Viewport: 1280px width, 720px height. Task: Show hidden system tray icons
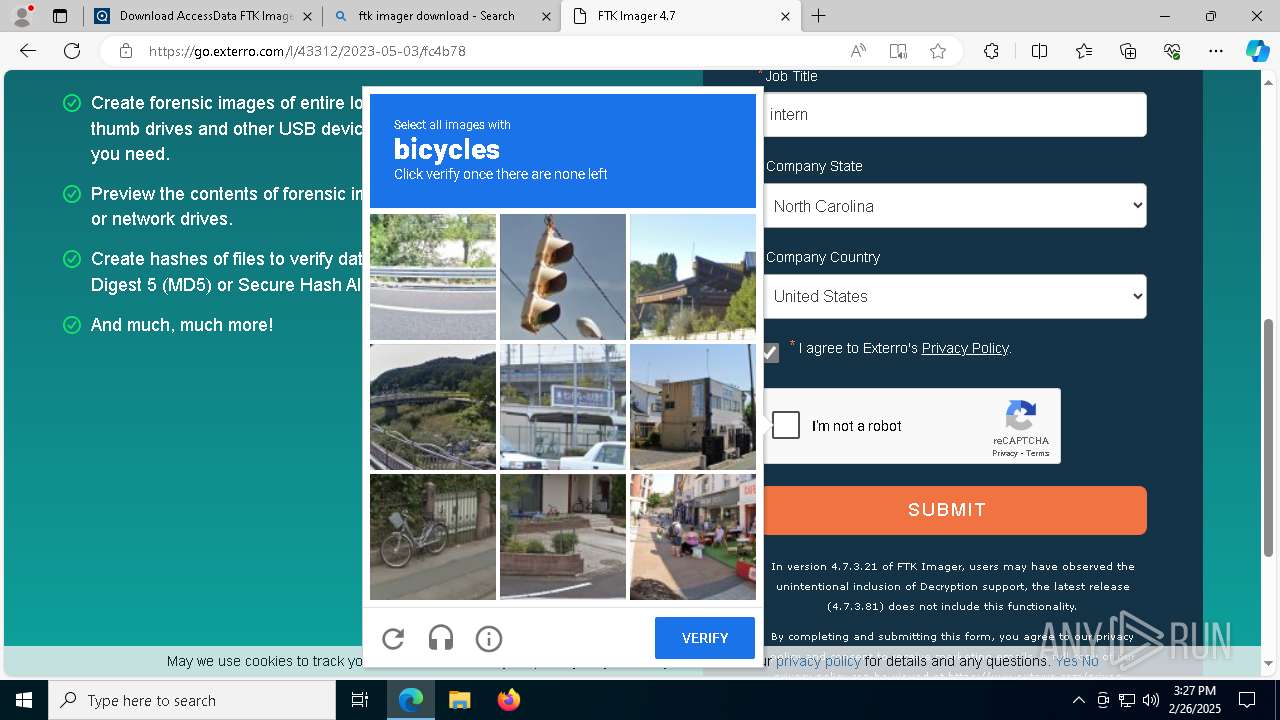tap(1078, 700)
